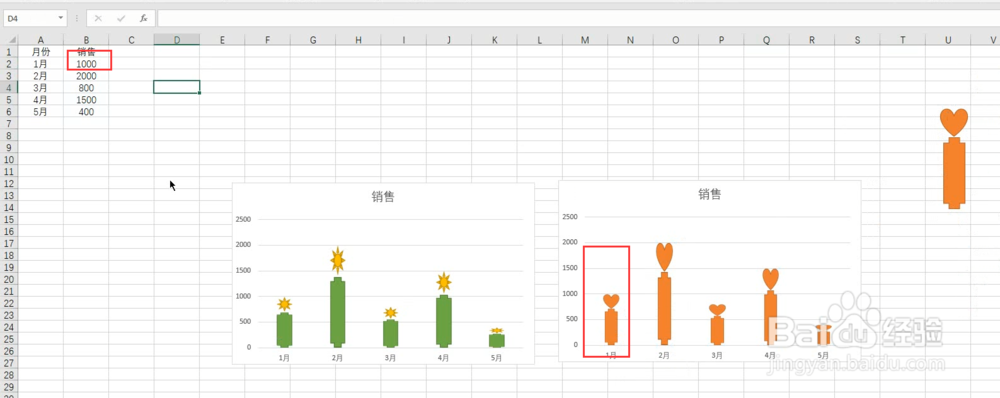
Task: Click 1000 axis label in orange chart
Action: (x=570, y=293)
